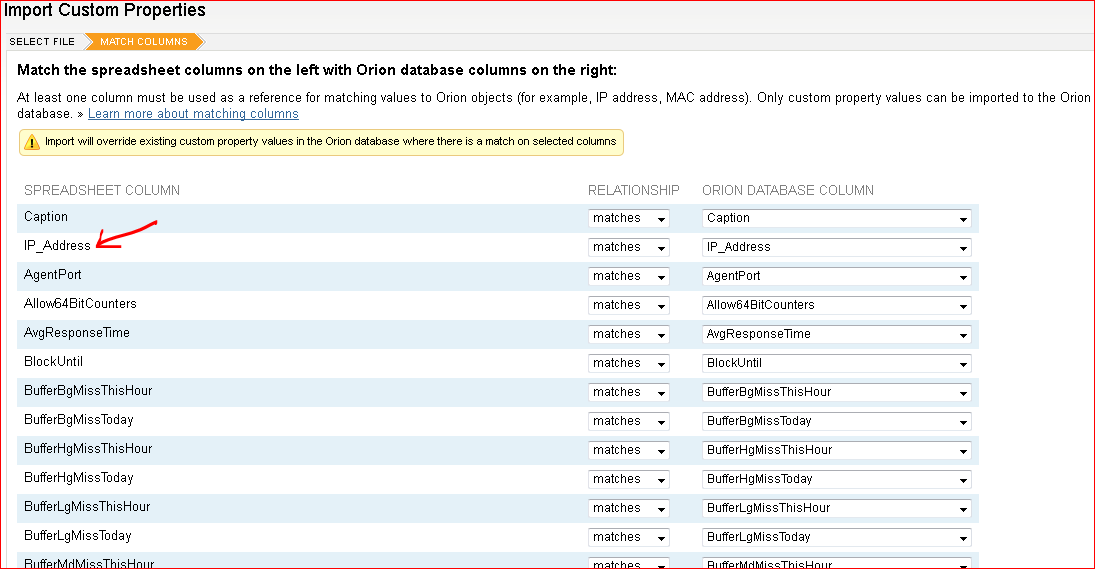Click the BlockUntil spreadsheet column label
The height and width of the screenshot is (569, 1095).
[53, 362]
